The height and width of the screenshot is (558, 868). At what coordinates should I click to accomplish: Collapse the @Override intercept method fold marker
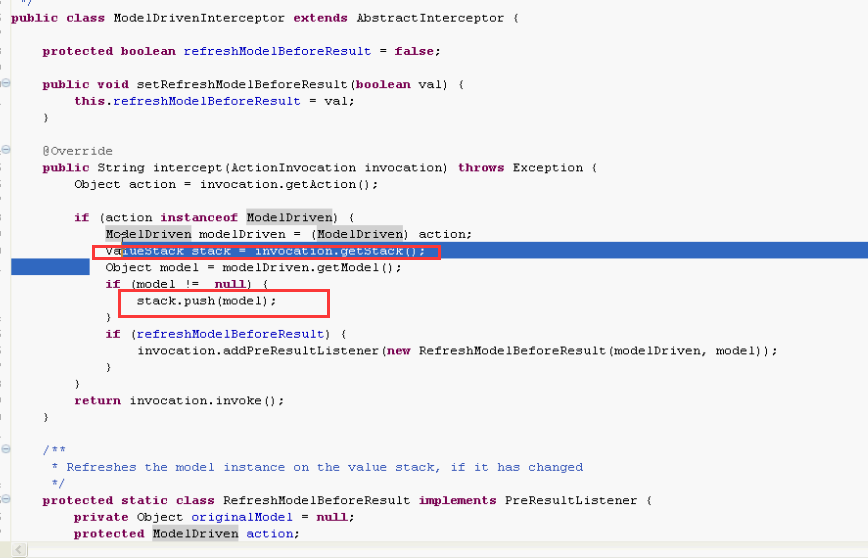(x=6, y=150)
